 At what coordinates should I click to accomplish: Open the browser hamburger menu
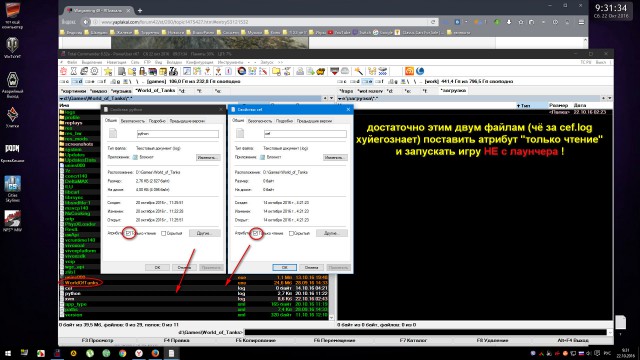581,22
